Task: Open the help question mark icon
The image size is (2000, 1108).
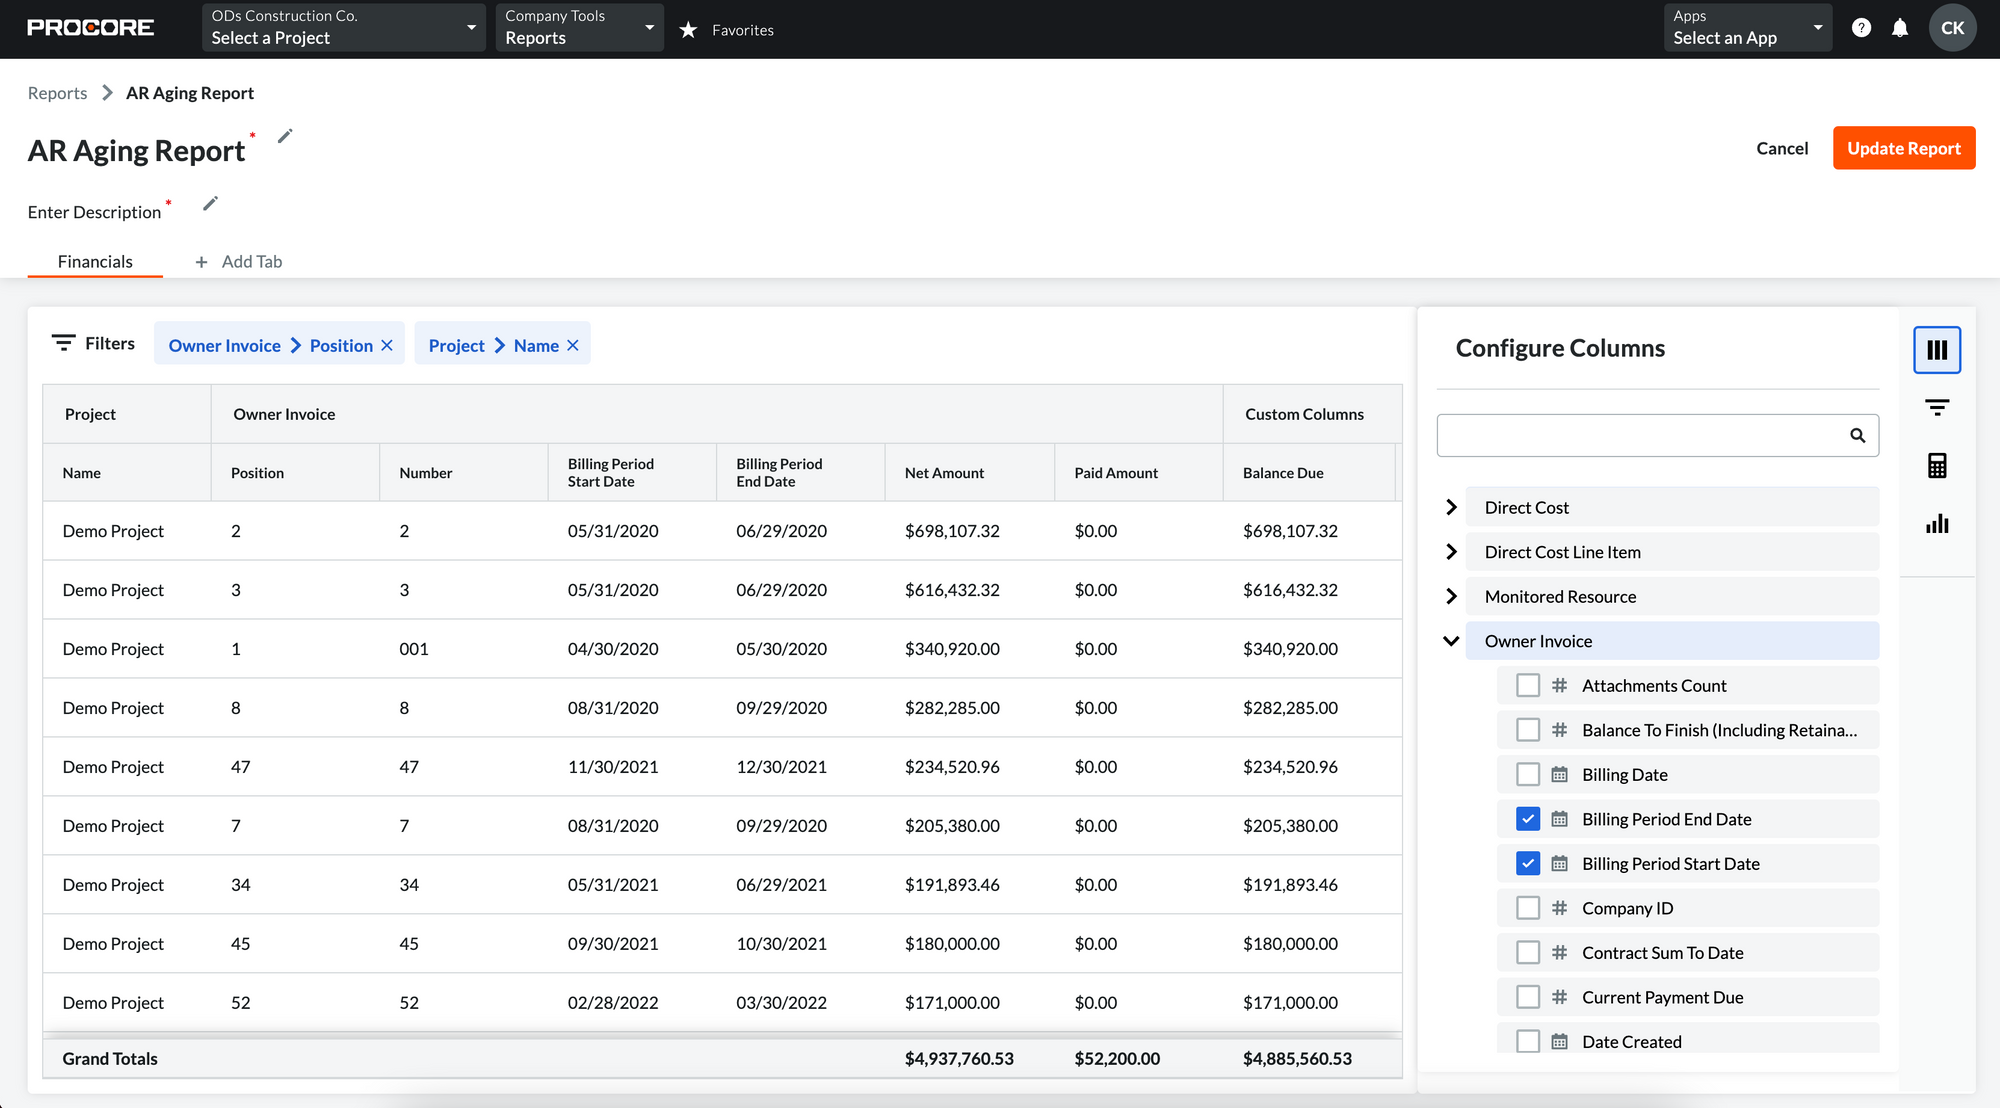Action: (x=1861, y=28)
